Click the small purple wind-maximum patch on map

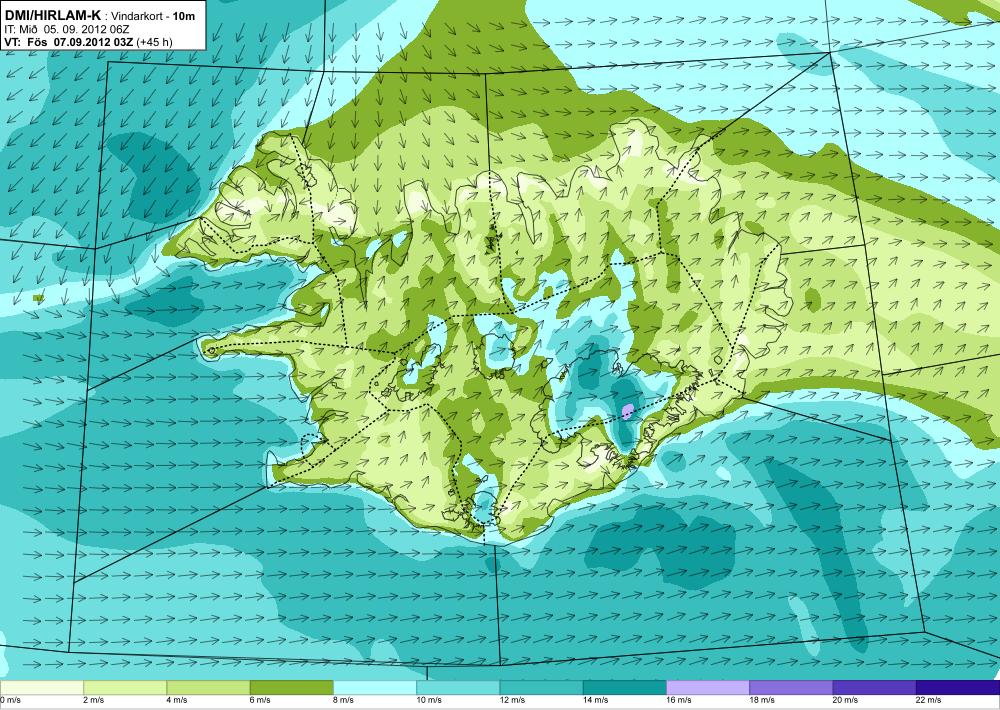[x=628, y=411]
